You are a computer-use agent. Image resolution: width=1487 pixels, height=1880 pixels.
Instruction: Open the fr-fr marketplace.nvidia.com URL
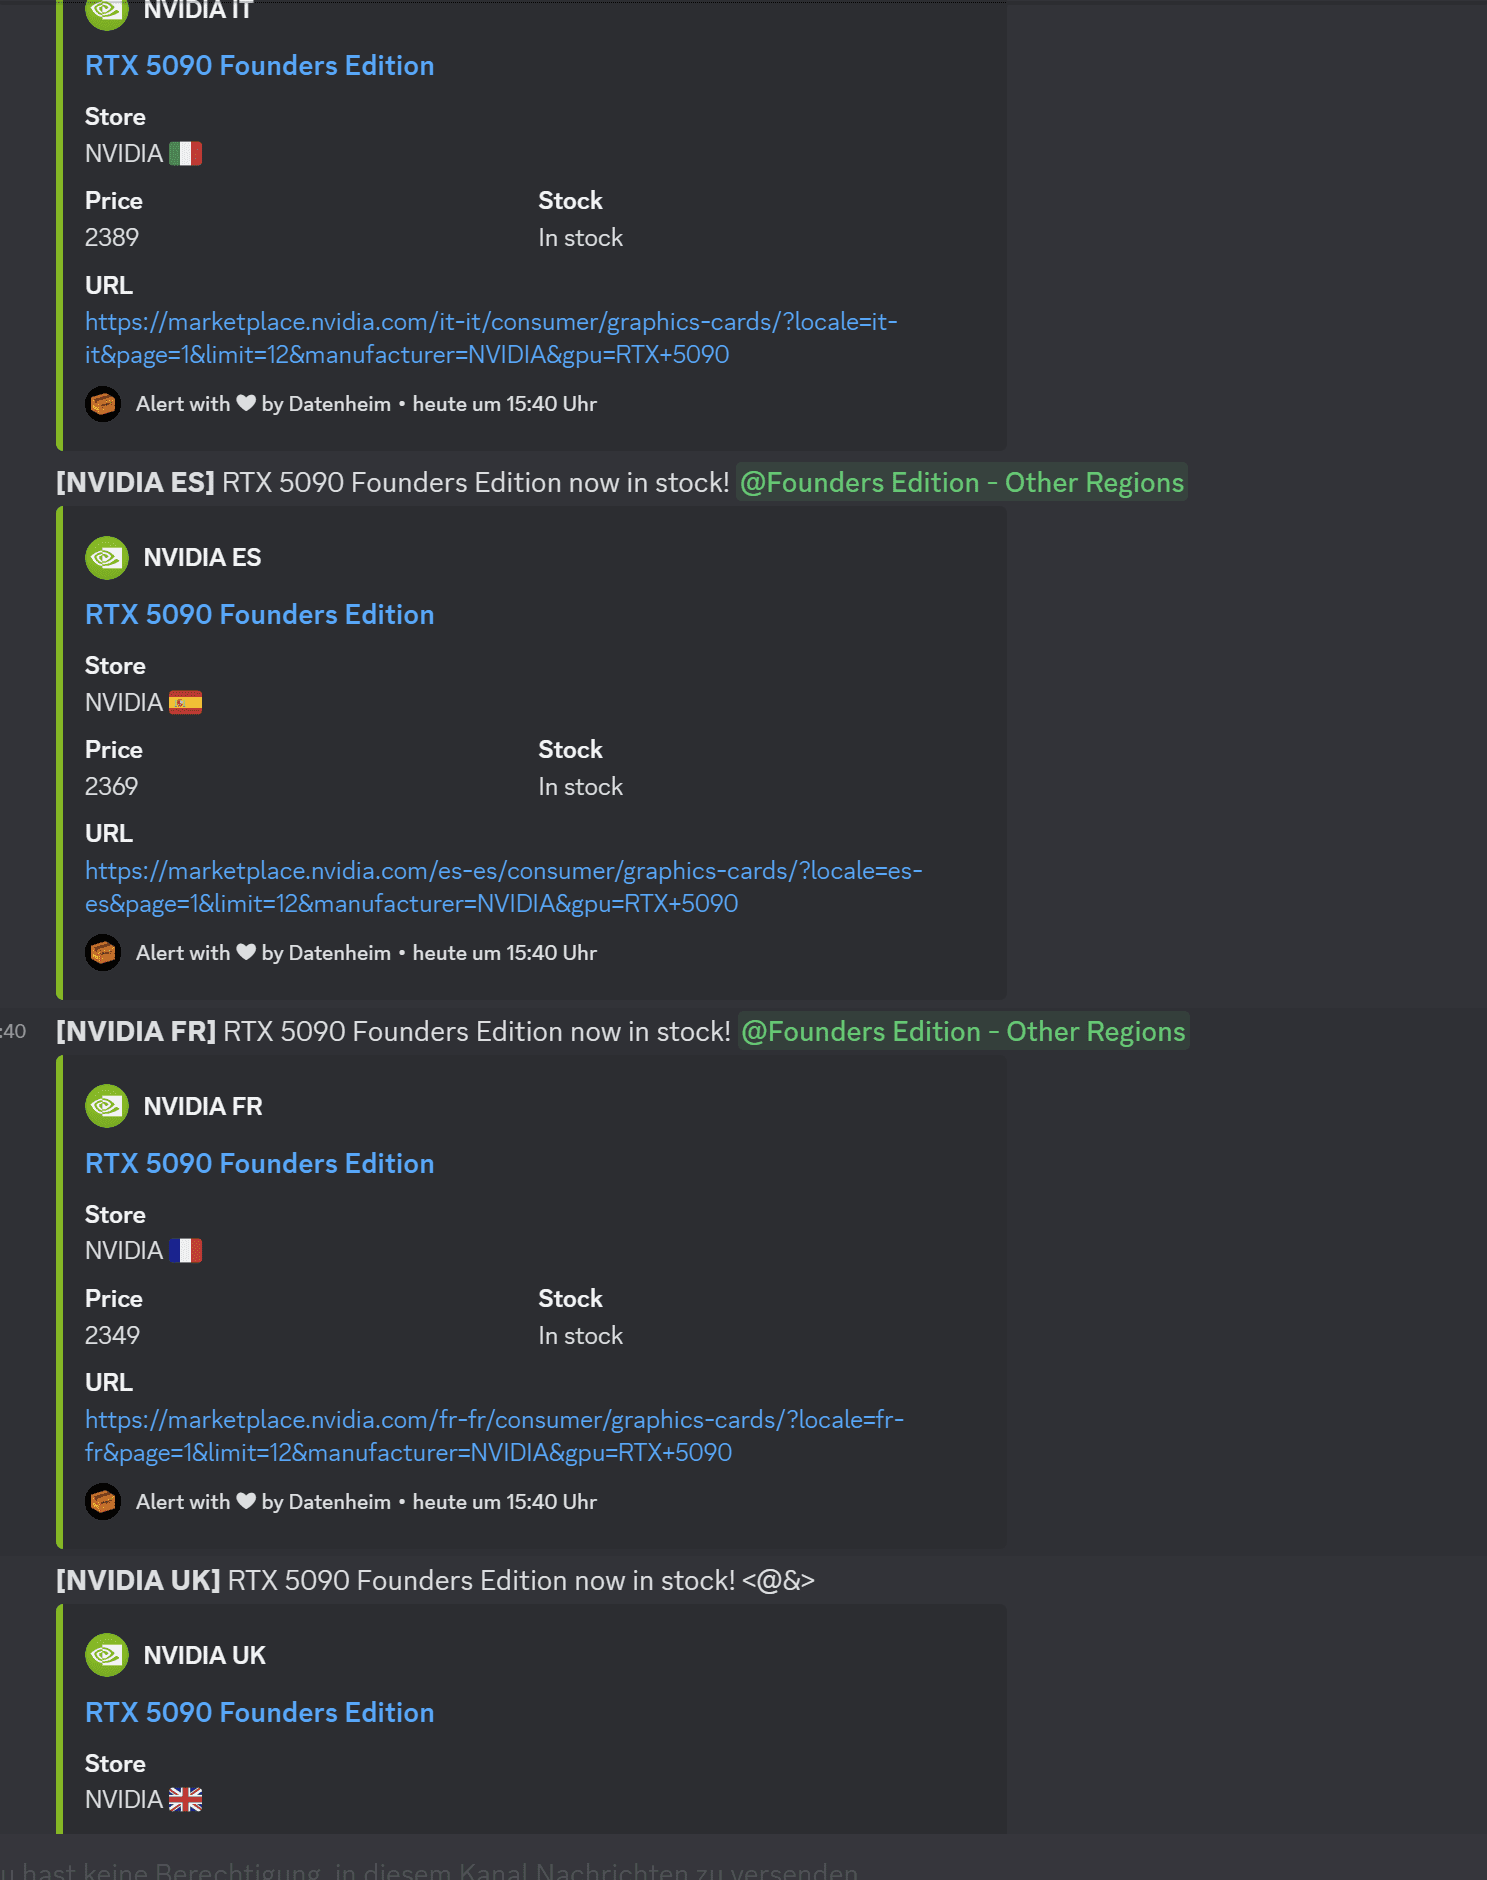coord(494,1436)
